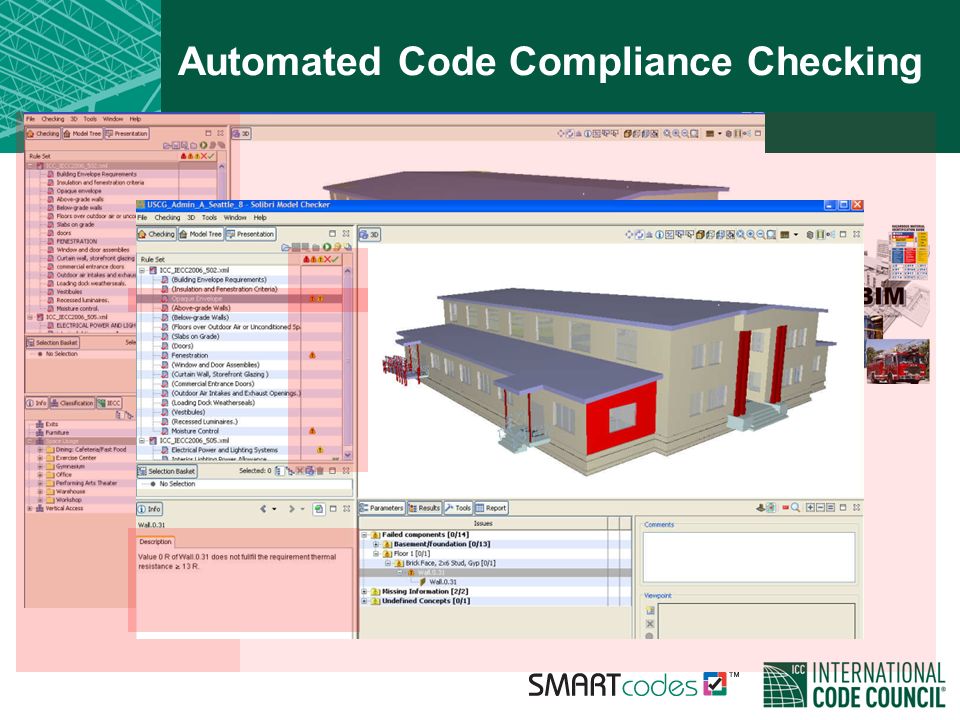Click the maximize-panel icon of the 3D view
960x720 pixels.
tap(843, 234)
